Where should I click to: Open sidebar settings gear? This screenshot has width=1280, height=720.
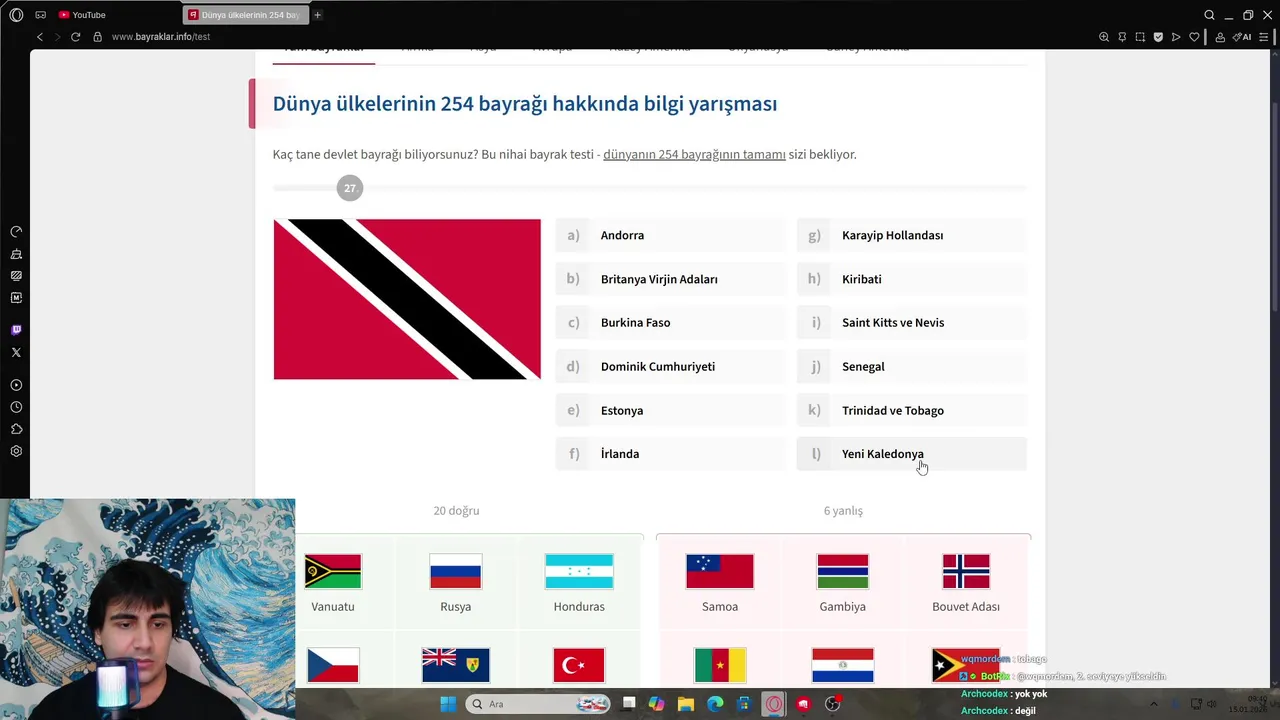coord(16,451)
